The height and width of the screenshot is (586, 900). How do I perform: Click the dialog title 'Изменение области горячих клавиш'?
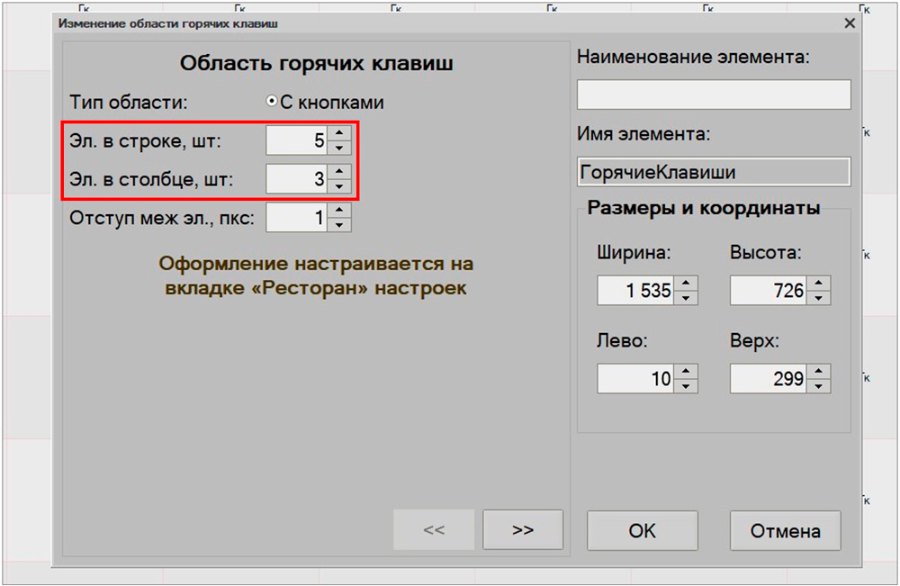click(168, 24)
